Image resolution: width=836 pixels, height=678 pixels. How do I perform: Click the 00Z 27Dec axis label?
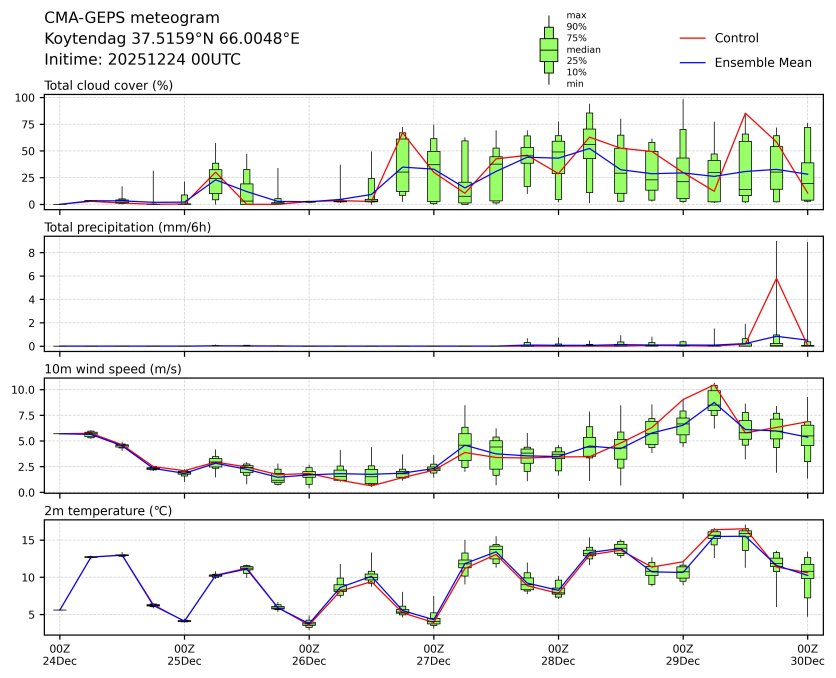point(433,655)
